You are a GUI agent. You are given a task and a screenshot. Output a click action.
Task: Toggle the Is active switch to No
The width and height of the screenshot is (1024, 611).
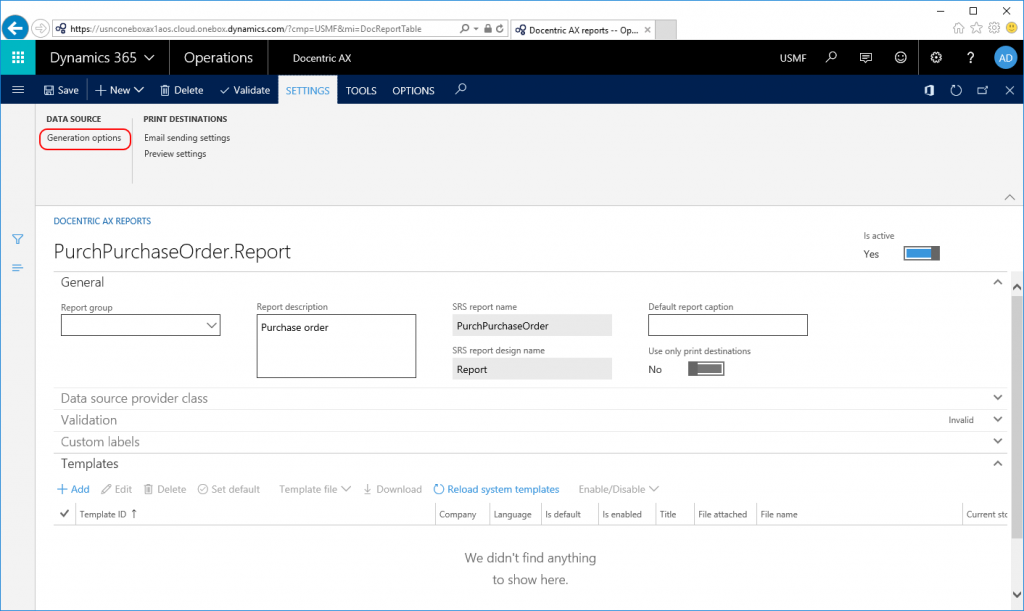pos(920,253)
